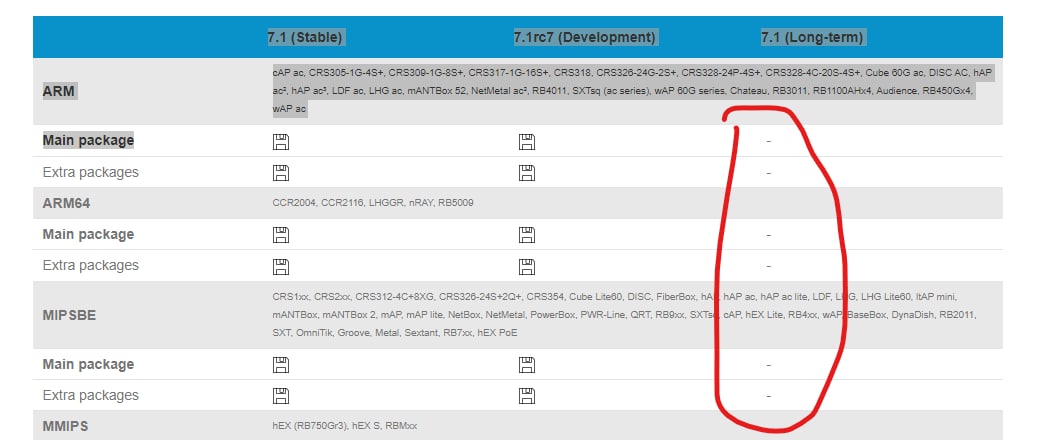Download MIPSBE Main package 7.1 Stable

280,365
